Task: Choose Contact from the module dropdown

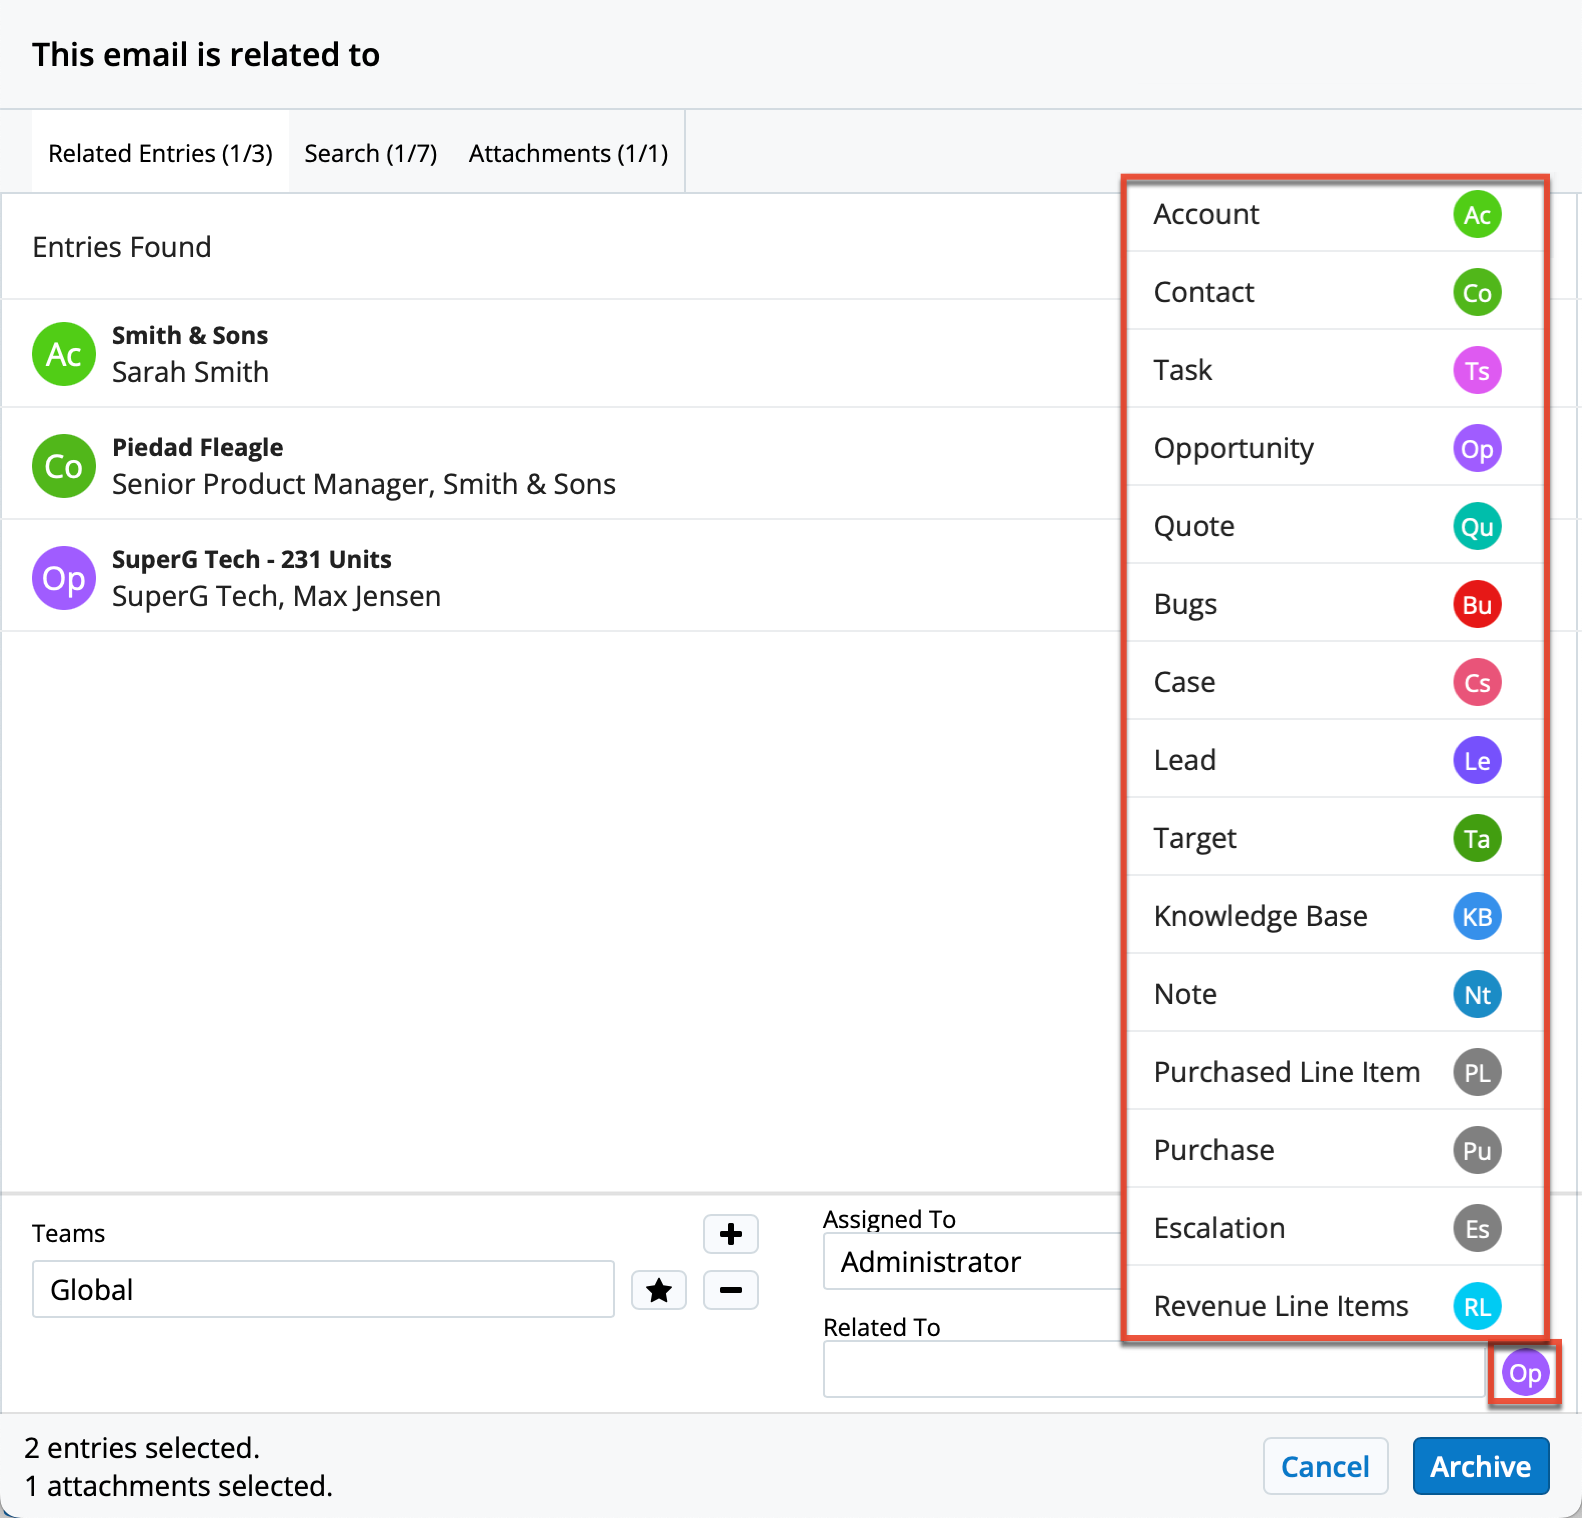Action: [x=1335, y=292]
